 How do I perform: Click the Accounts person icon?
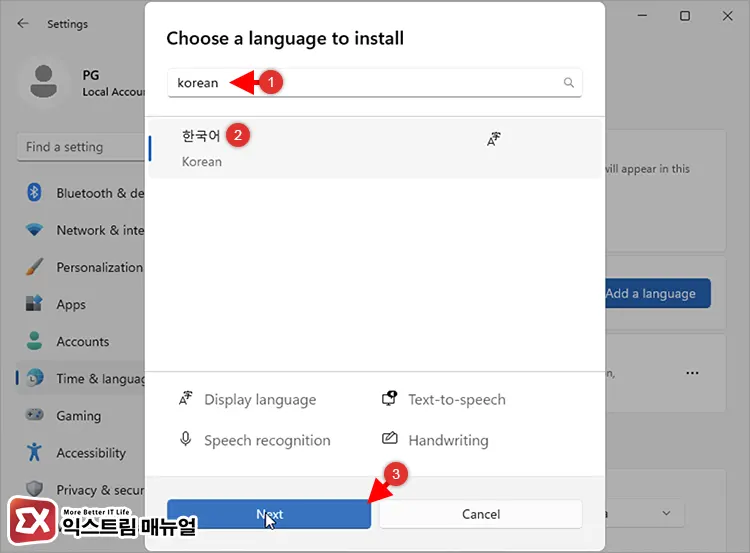(x=35, y=341)
